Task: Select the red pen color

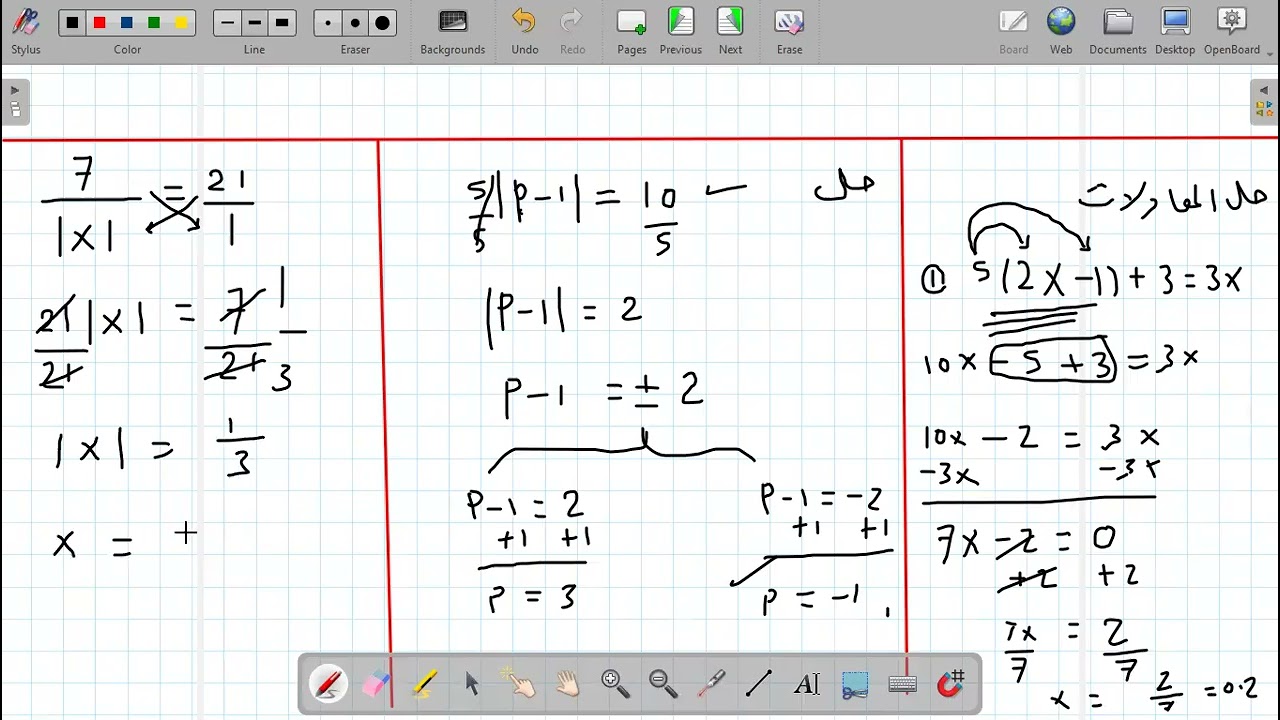Action: pos(99,23)
